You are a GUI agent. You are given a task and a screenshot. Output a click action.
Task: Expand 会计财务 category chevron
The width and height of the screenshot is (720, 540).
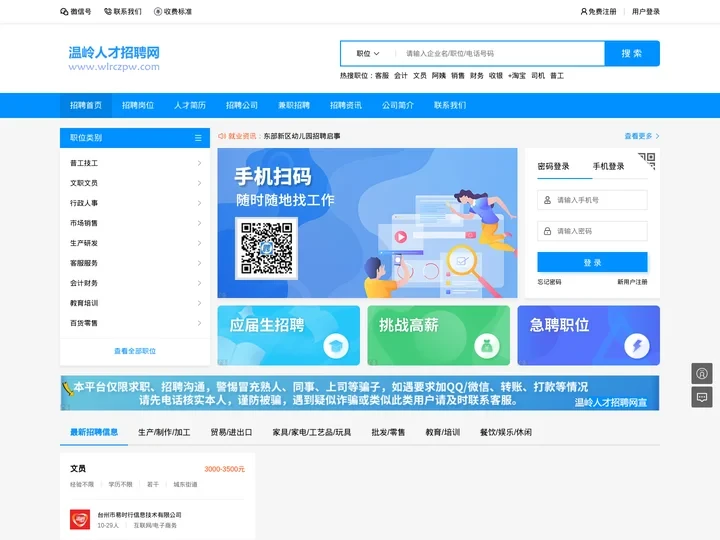(199, 283)
